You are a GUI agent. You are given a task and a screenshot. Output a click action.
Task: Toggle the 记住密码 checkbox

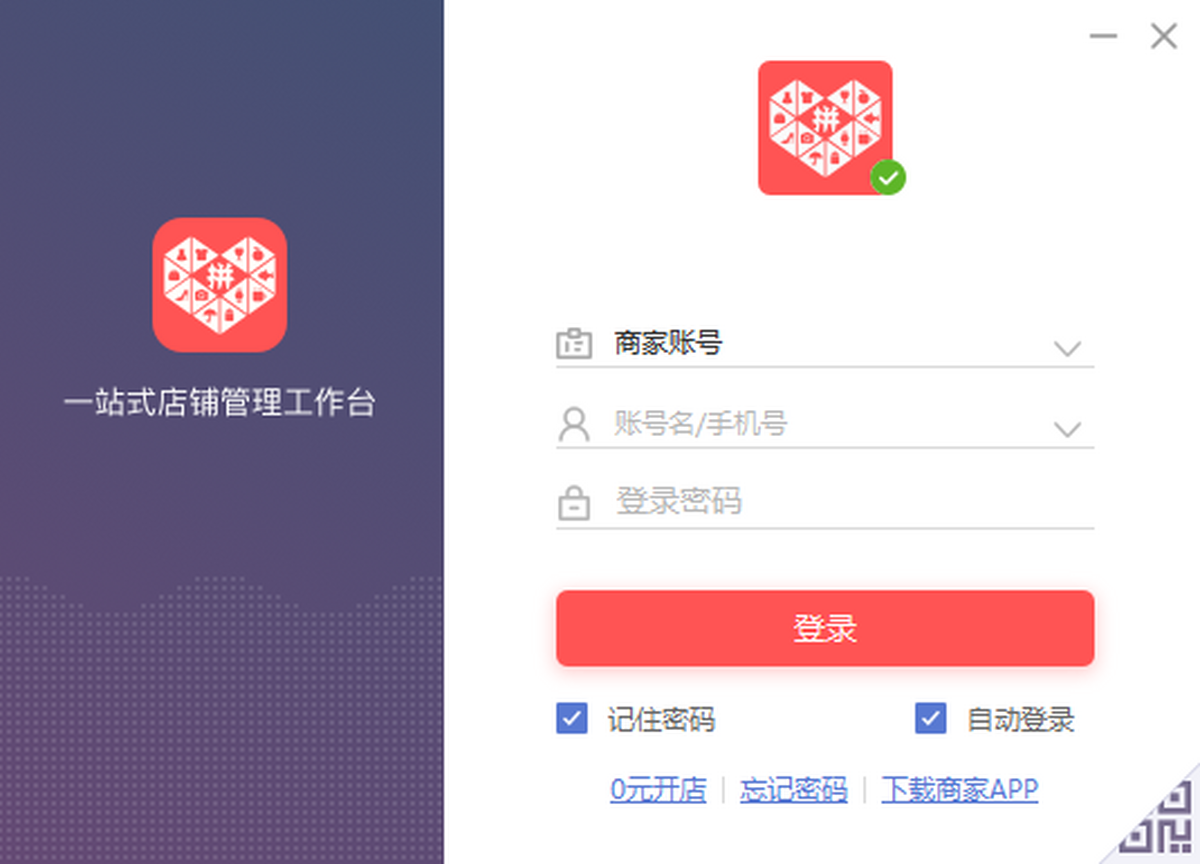pos(572,719)
